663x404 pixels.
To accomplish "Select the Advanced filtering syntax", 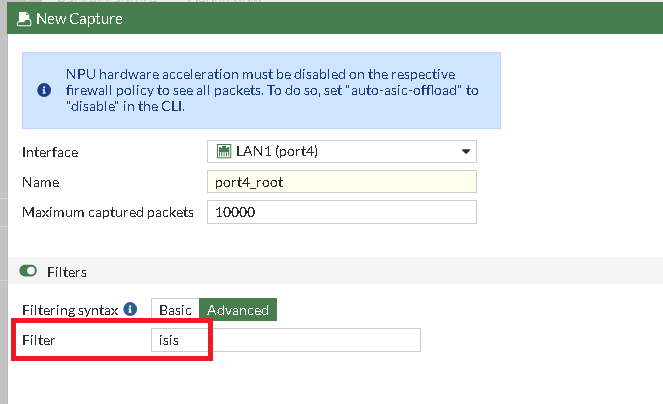I will (238, 310).
